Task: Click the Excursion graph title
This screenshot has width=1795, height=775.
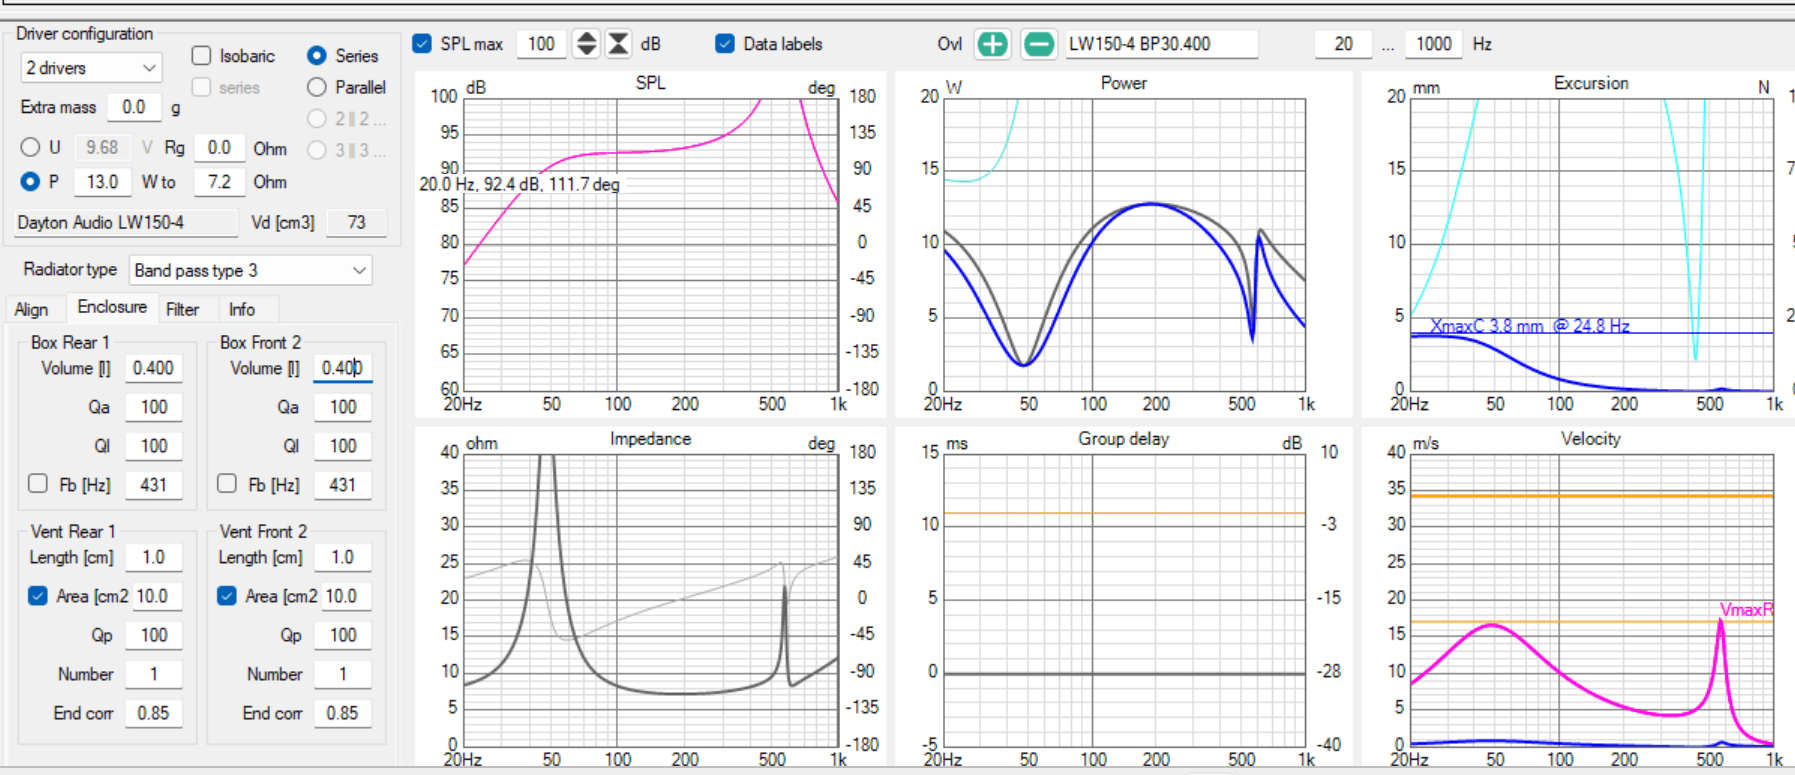Action: pos(1590,83)
